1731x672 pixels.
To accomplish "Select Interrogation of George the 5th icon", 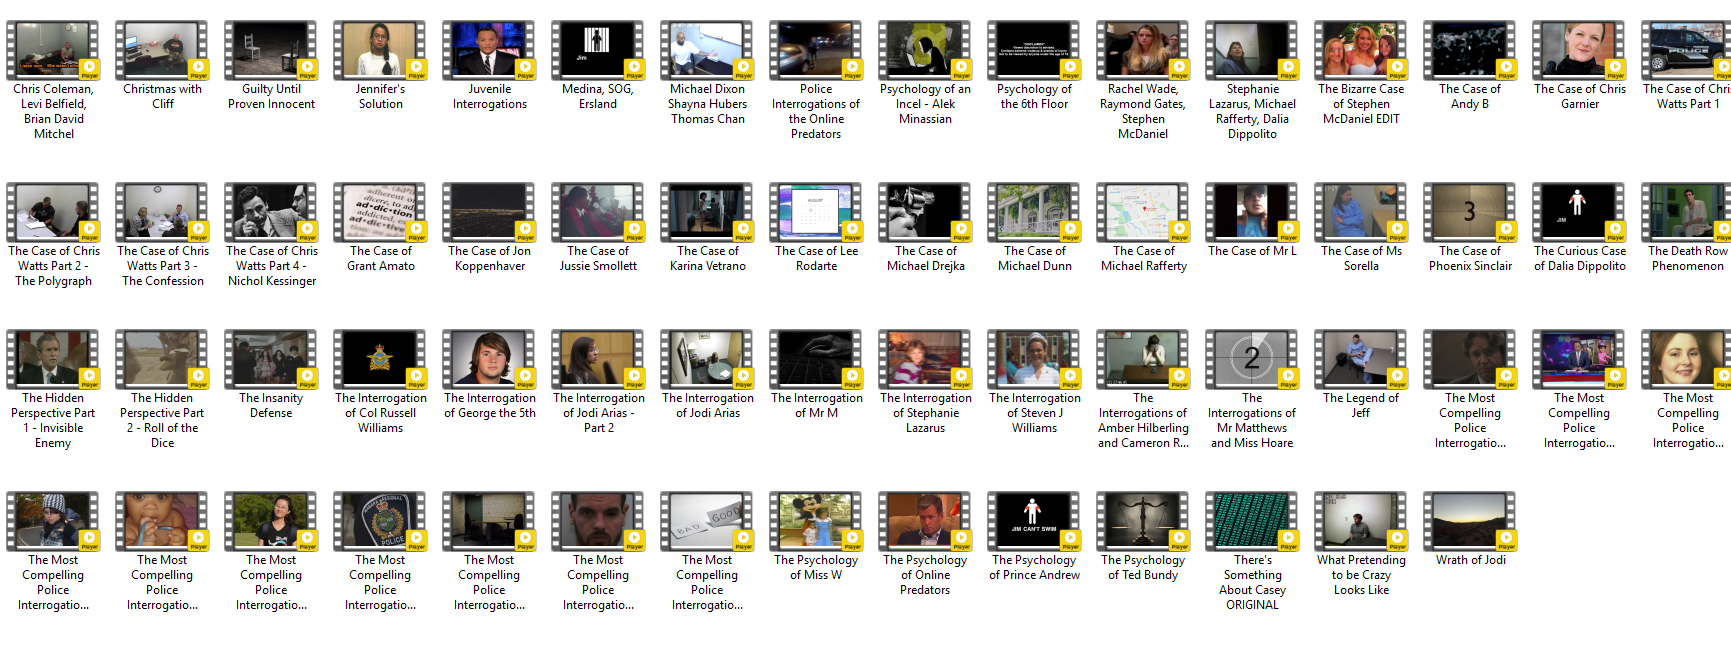I will tap(489, 359).
